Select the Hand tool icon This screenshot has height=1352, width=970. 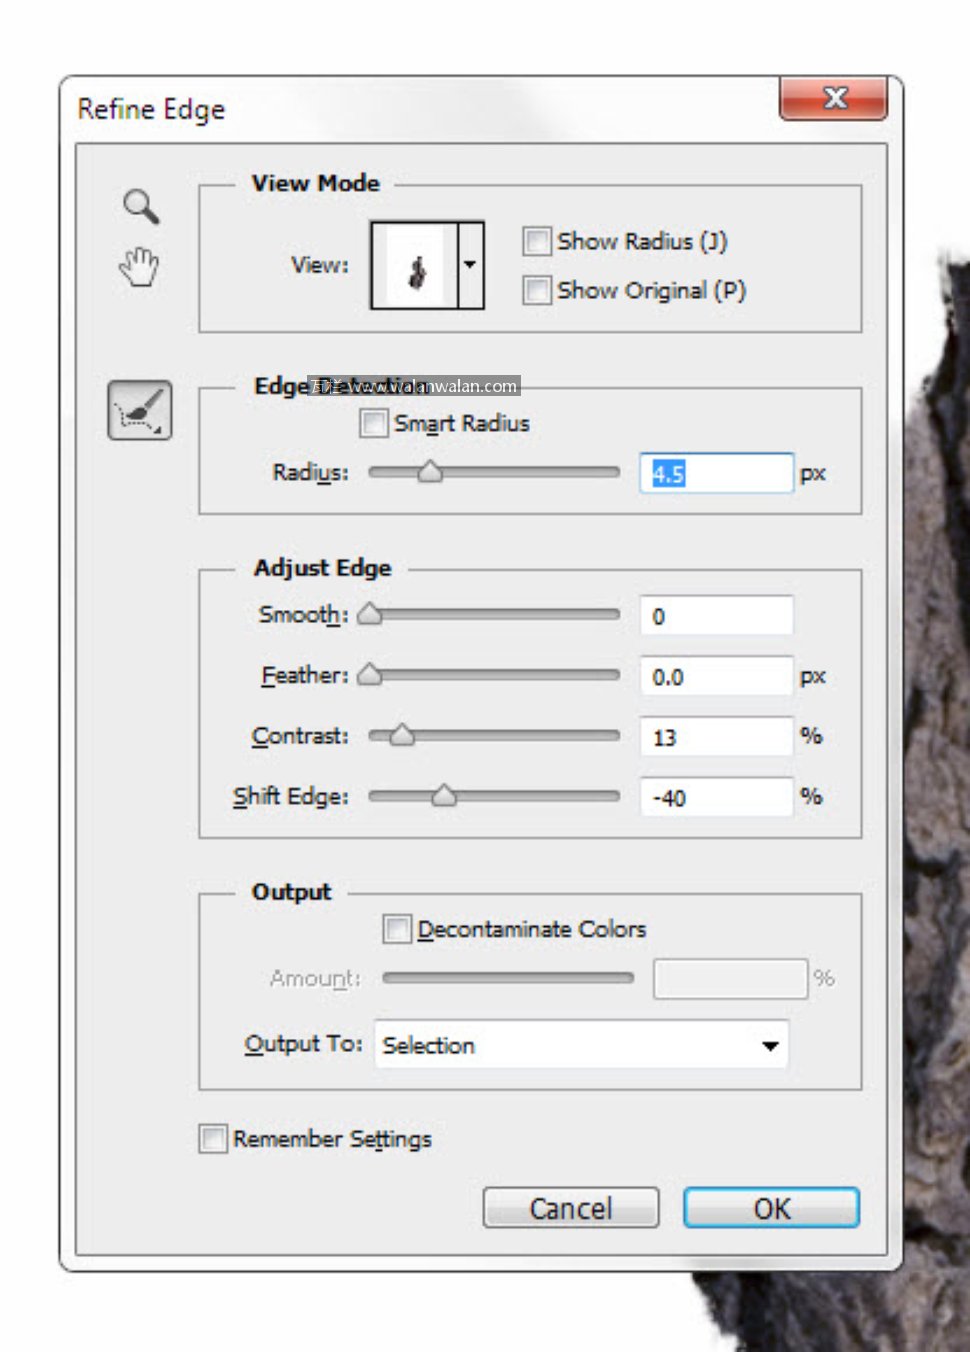[x=139, y=267]
